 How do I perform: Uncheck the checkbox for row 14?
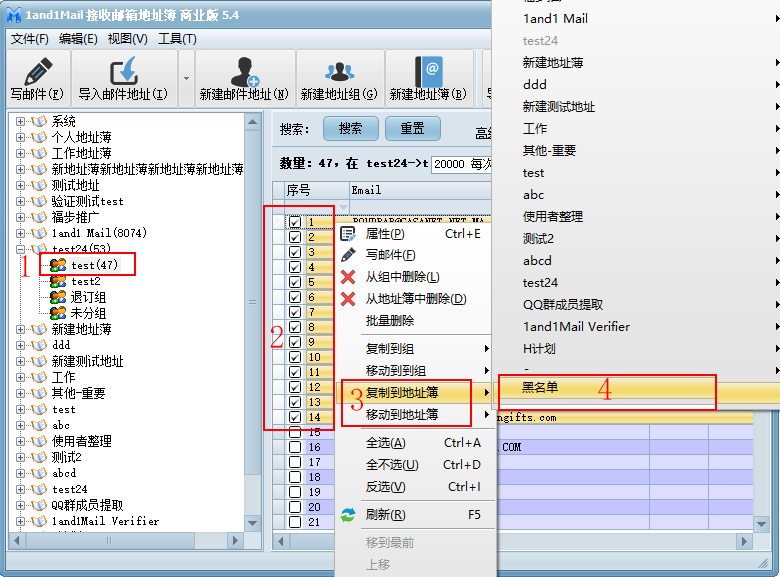coord(295,417)
